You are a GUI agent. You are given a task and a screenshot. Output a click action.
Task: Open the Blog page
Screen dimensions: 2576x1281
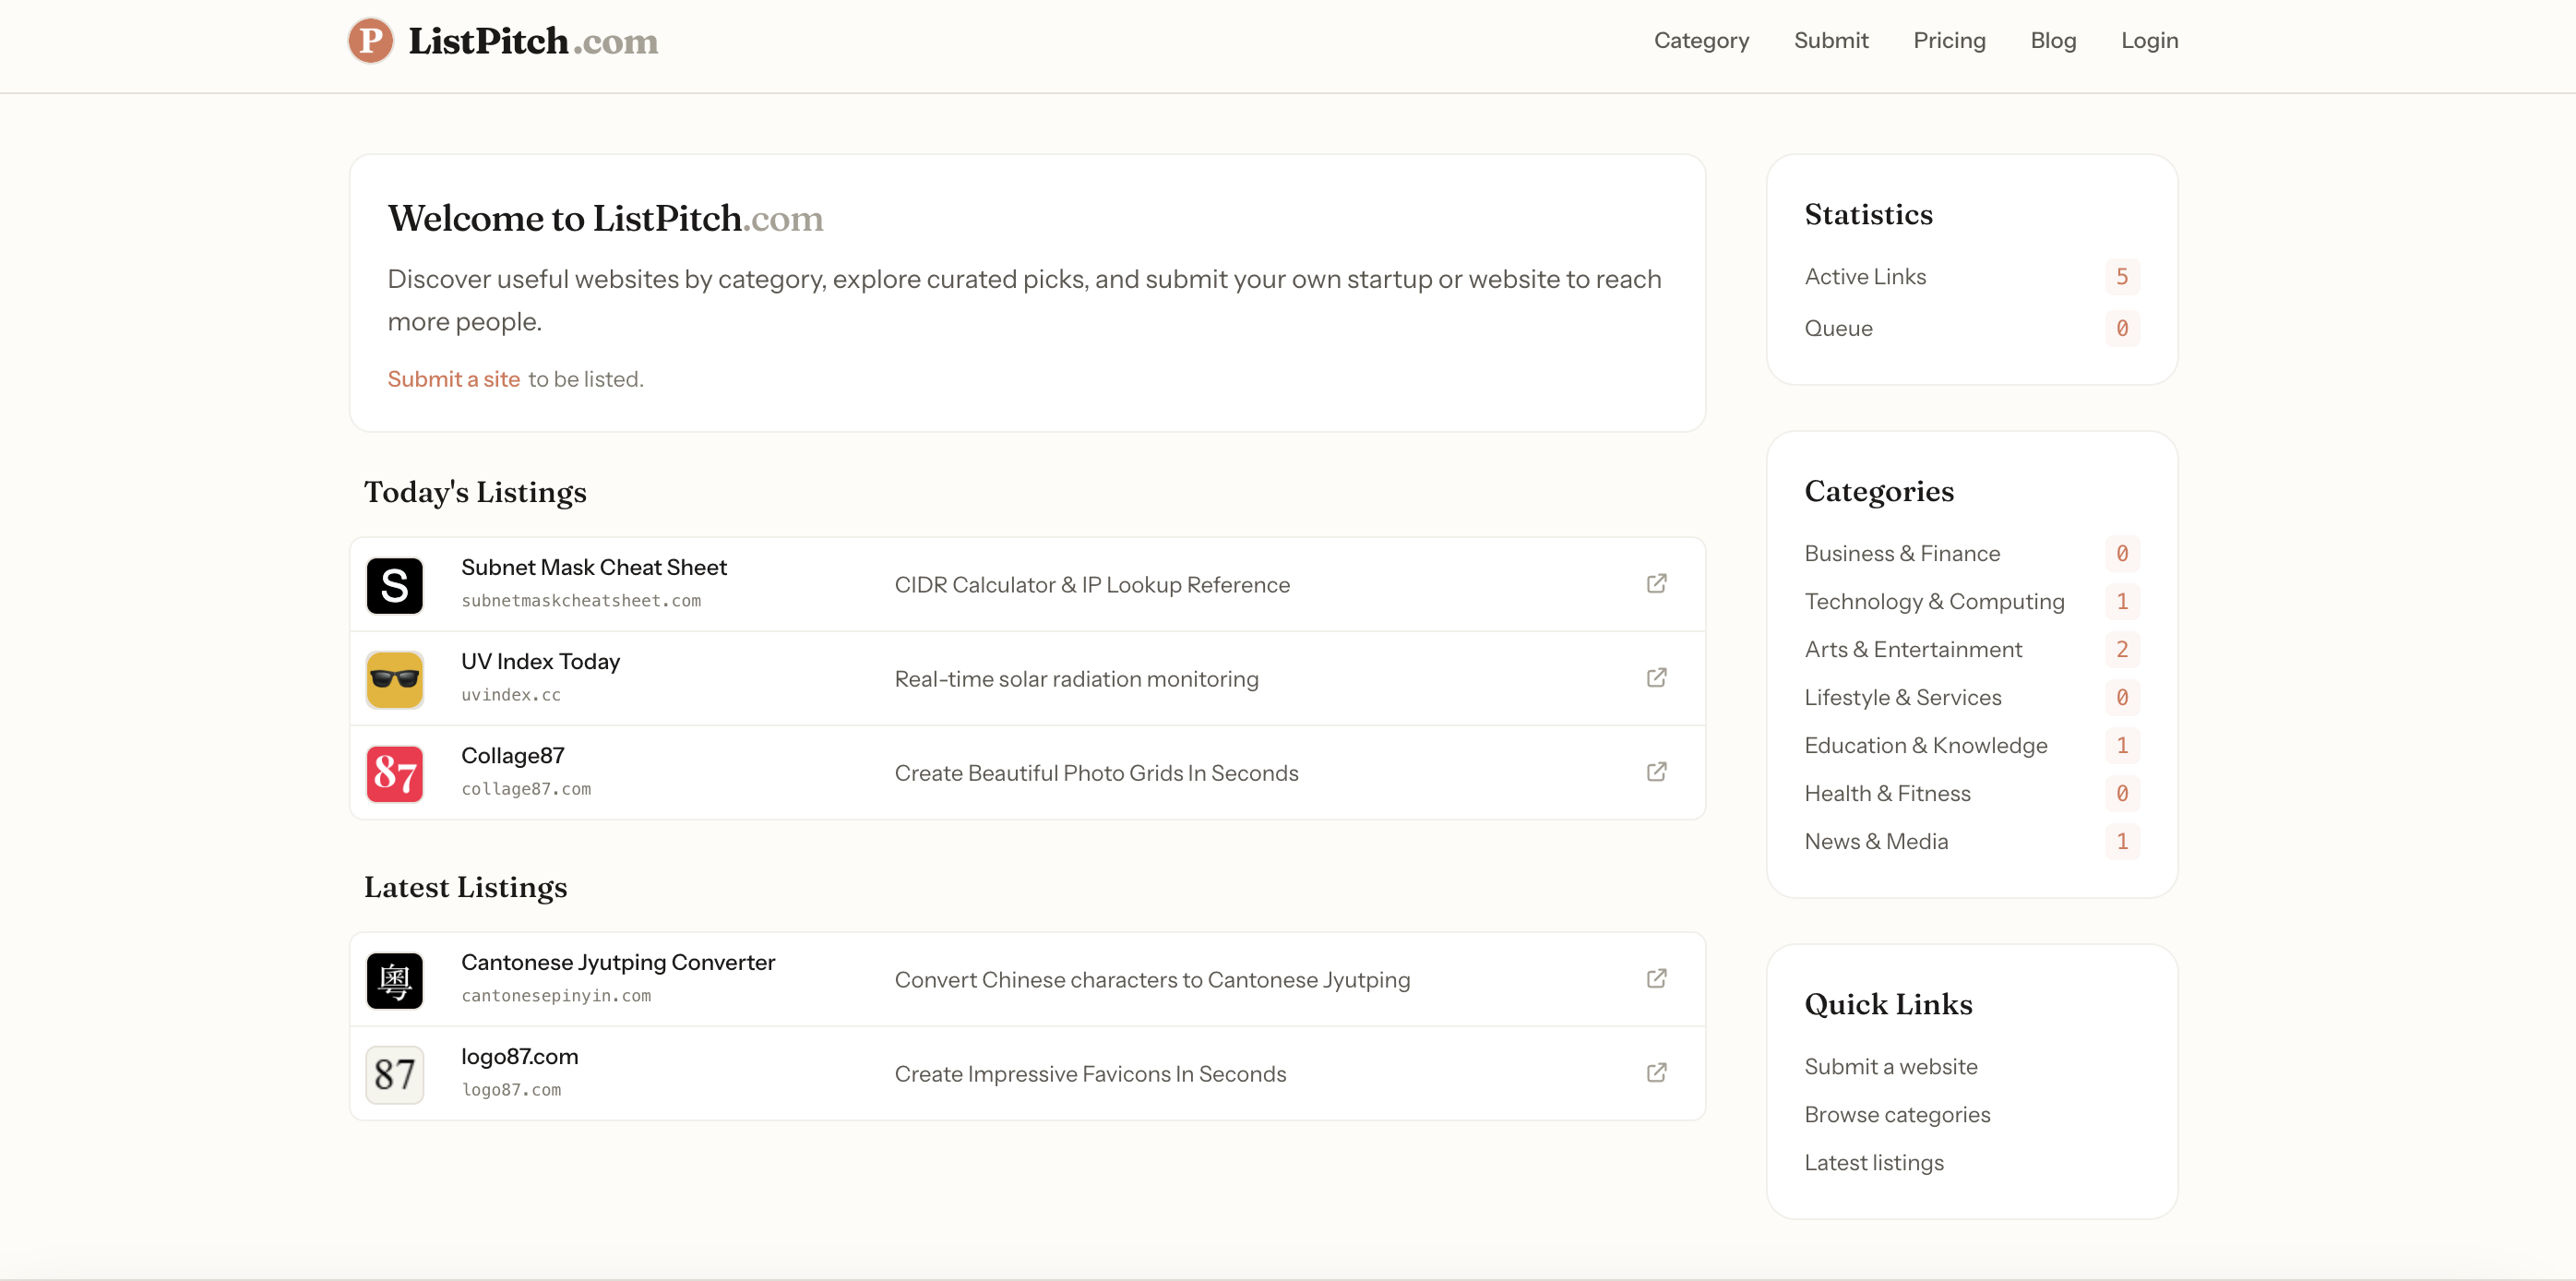(2053, 41)
